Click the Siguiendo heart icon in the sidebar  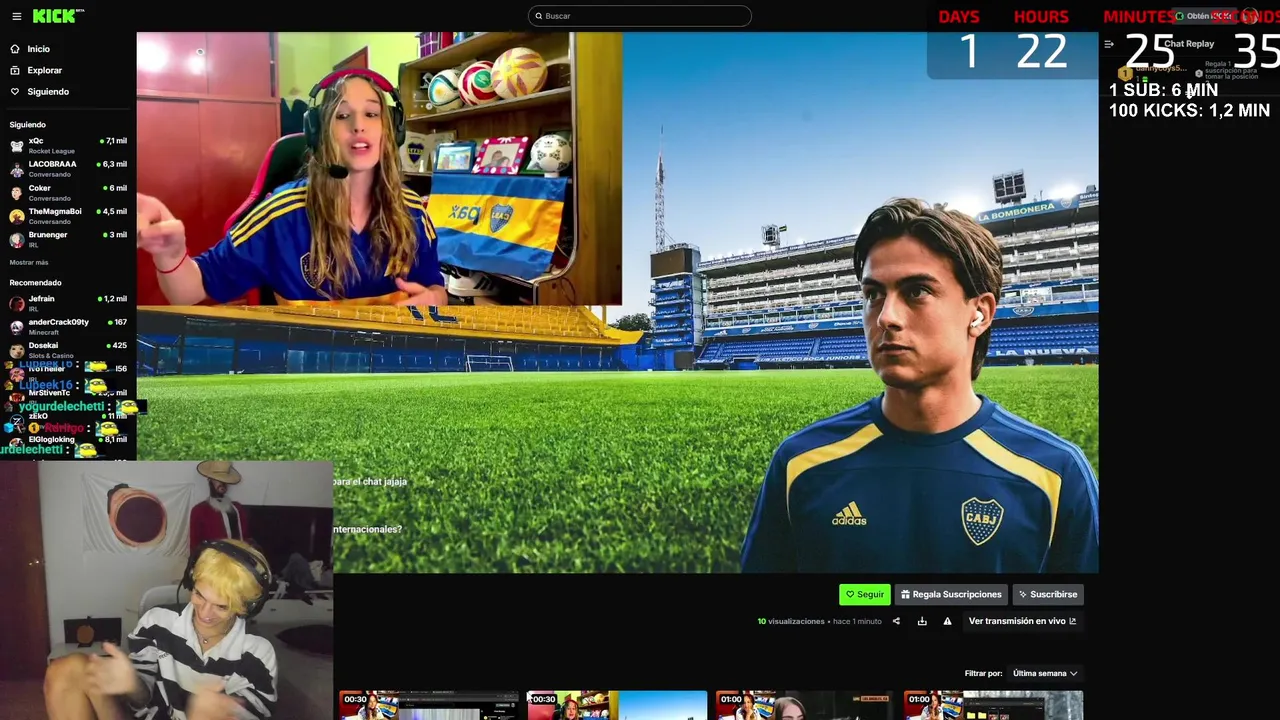(x=15, y=92)
